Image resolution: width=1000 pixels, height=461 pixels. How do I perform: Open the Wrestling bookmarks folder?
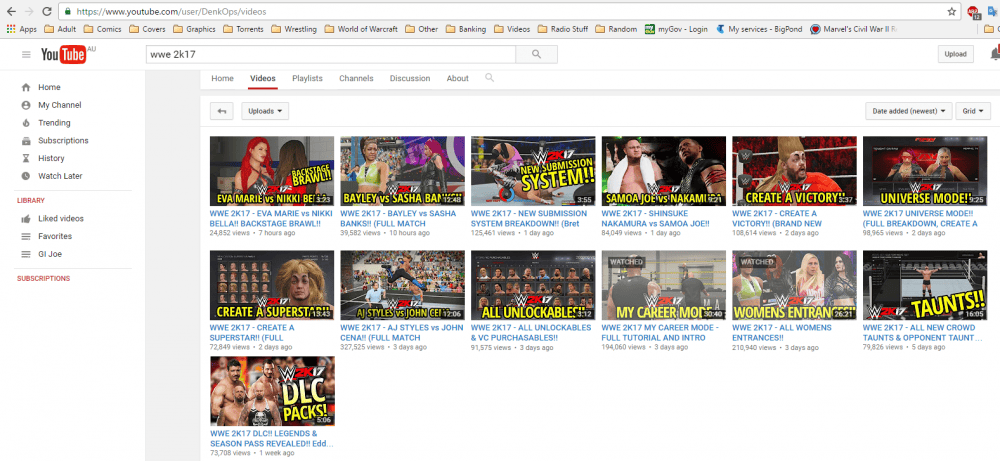[293, 29]
